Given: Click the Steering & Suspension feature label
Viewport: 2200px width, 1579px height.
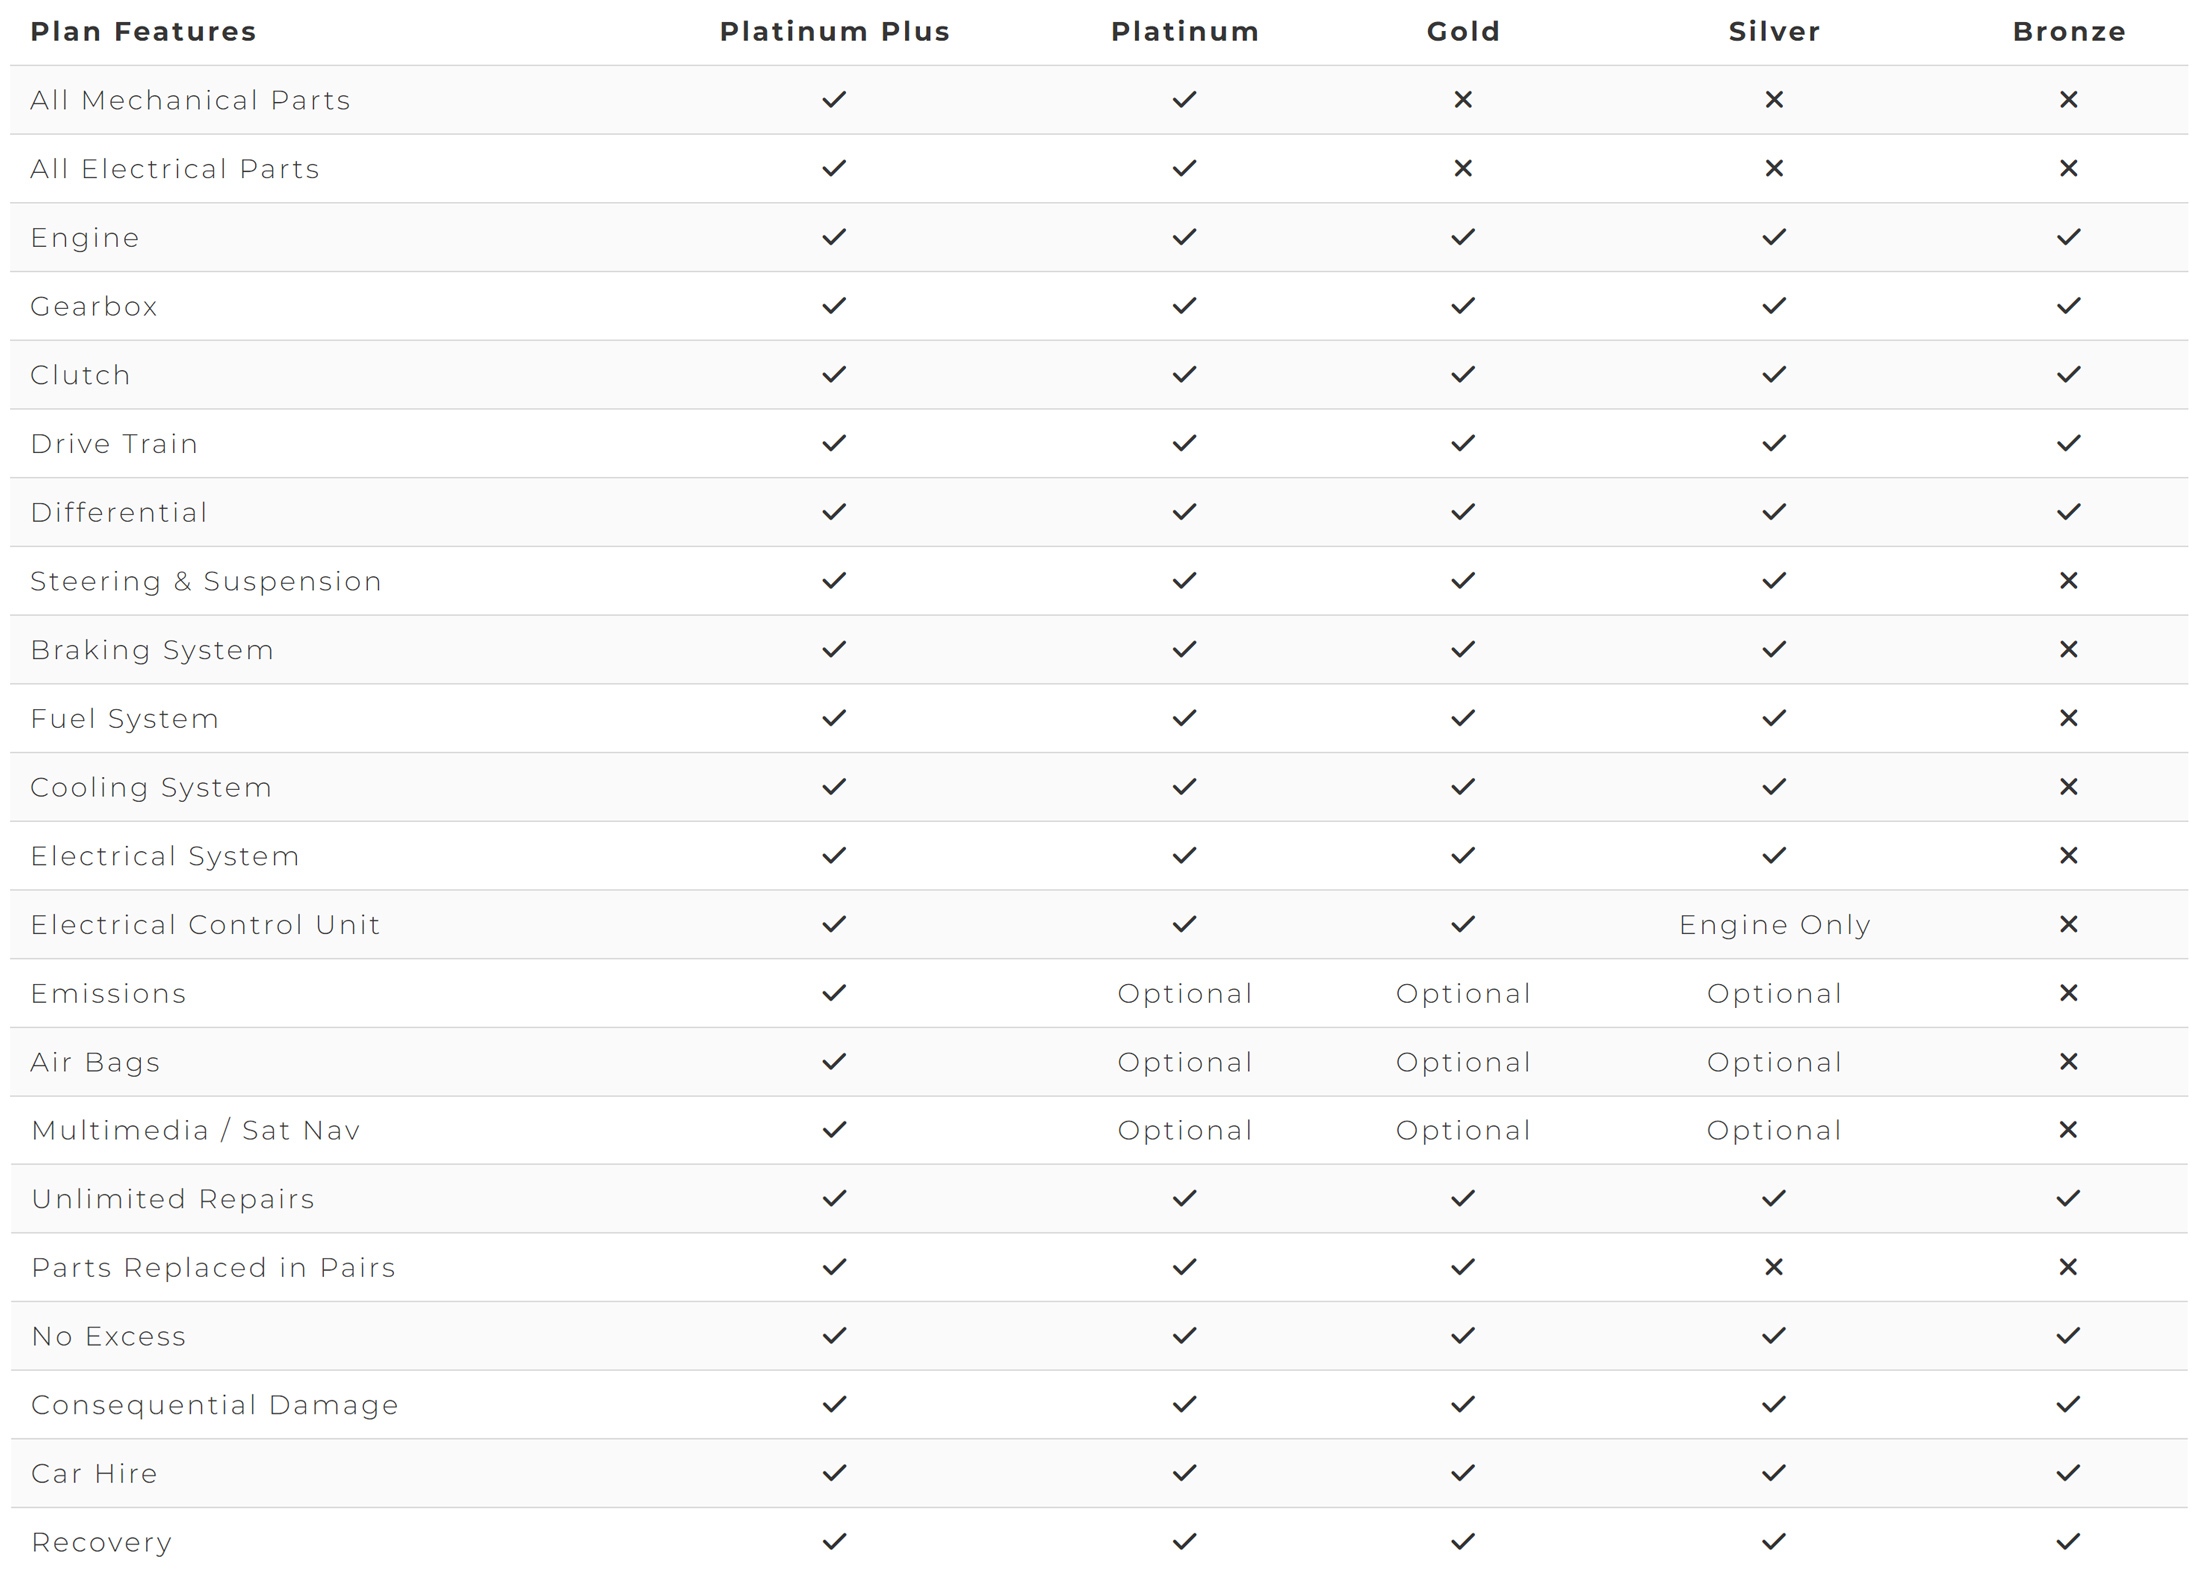Looking at the screenshot, I should click(x=206, y=582).
